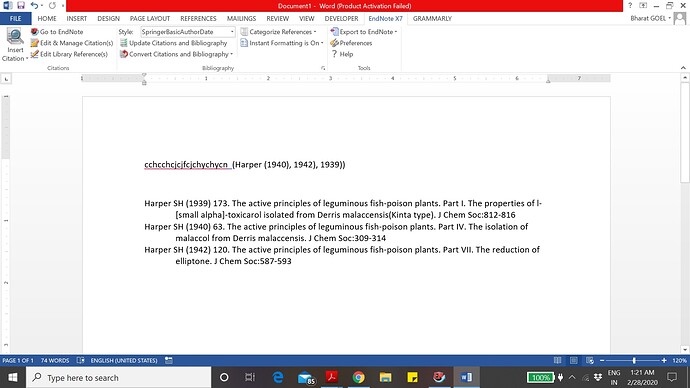Click Edit Library Reference(s)
The height and width of the screenshot is (388, 690).
tap(69, 54)
